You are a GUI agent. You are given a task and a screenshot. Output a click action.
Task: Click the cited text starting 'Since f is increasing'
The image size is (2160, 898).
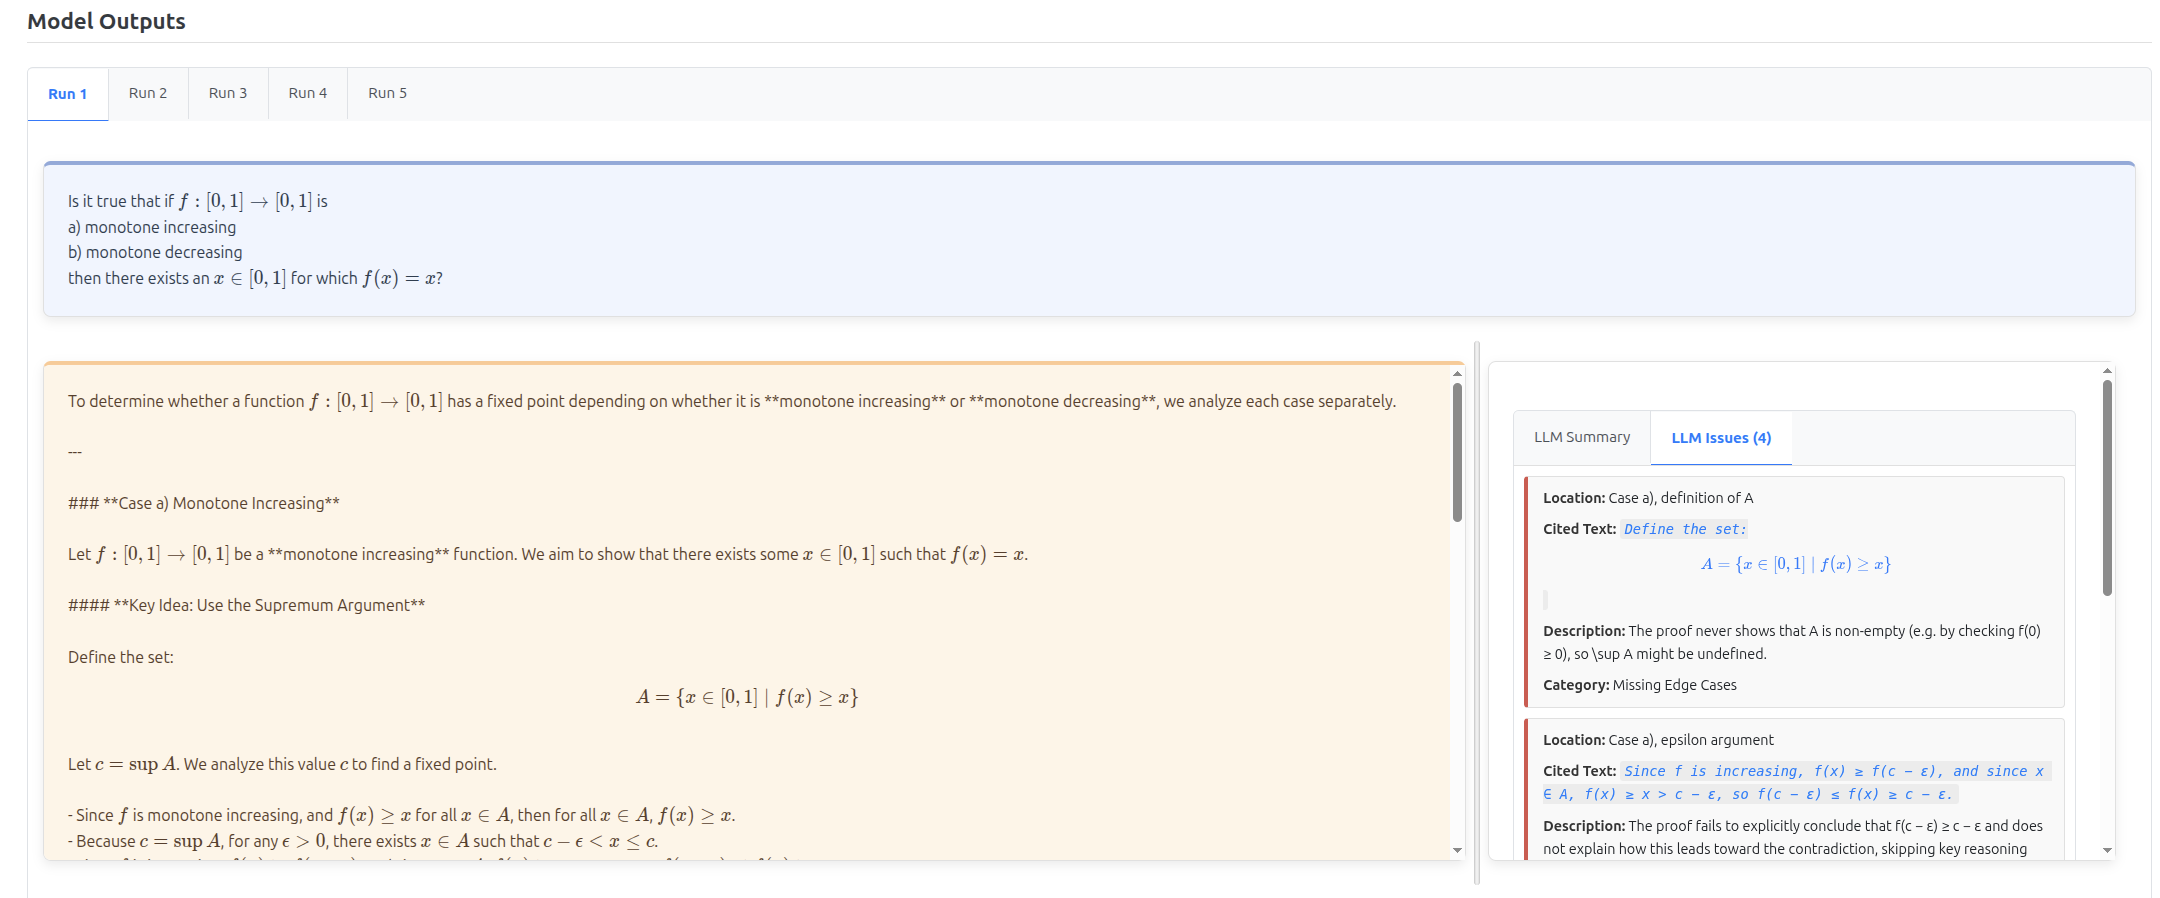point(1796,782)
